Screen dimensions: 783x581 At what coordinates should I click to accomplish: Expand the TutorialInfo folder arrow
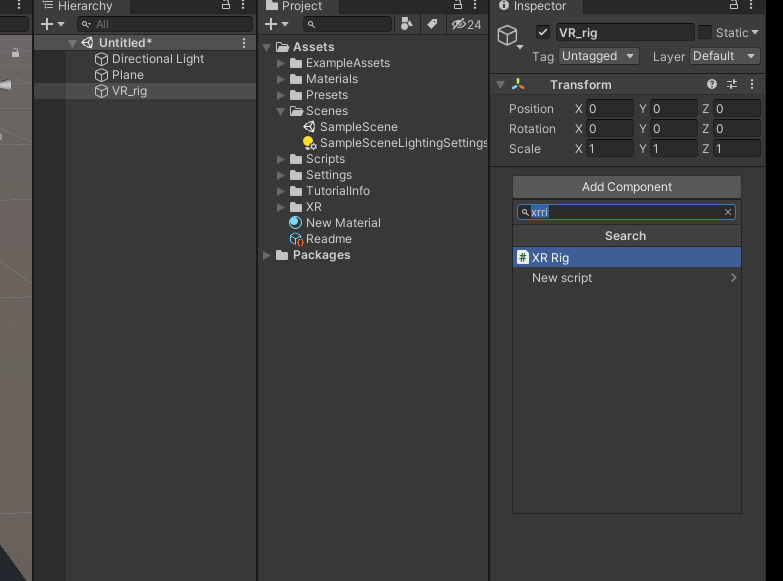pyautogui.click(x=281, y=191)
